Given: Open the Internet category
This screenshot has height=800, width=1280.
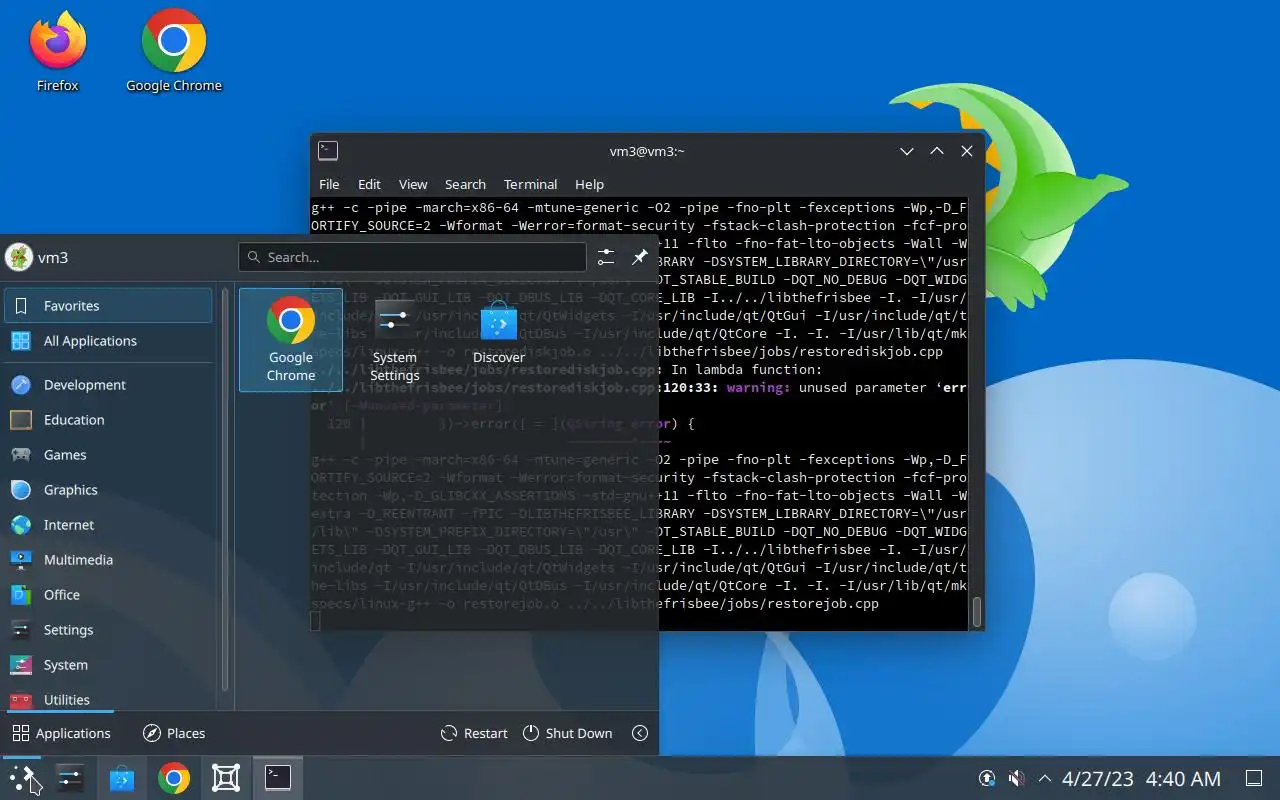Looking at the screenshot, I should coord(108,525).
